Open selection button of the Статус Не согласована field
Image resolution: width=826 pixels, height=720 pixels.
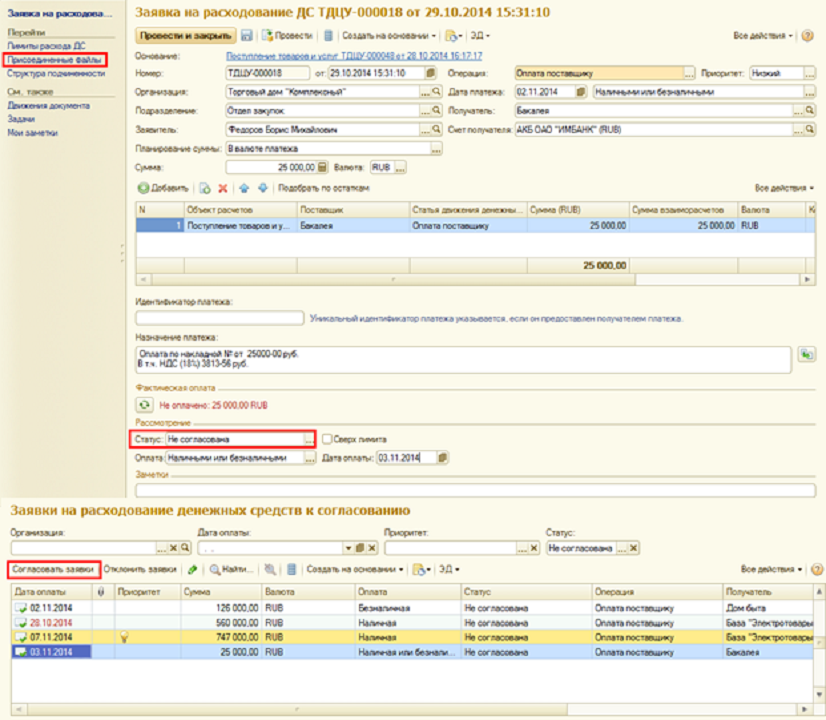(309, 439)
